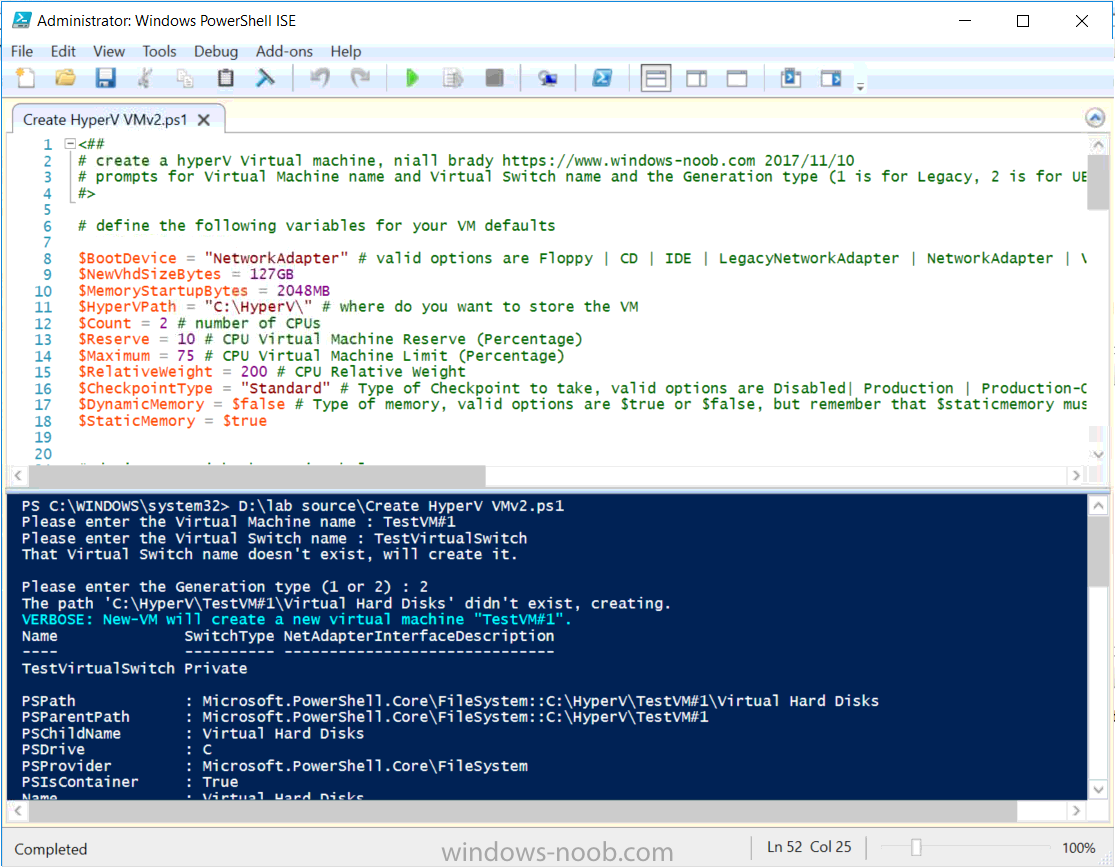Select the Create HyperV VMv2.ps1 tab
1115x867 pixels.
[105, 119]
